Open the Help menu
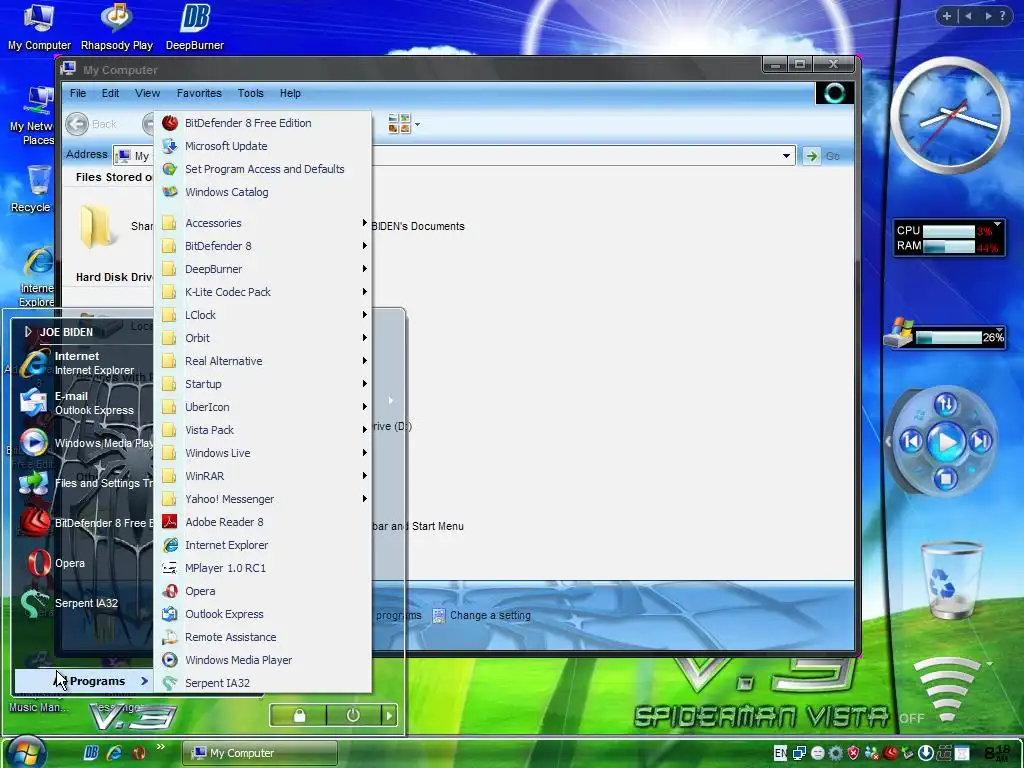The height and width of the screenshot is (768, 1024). pos(290,93)
